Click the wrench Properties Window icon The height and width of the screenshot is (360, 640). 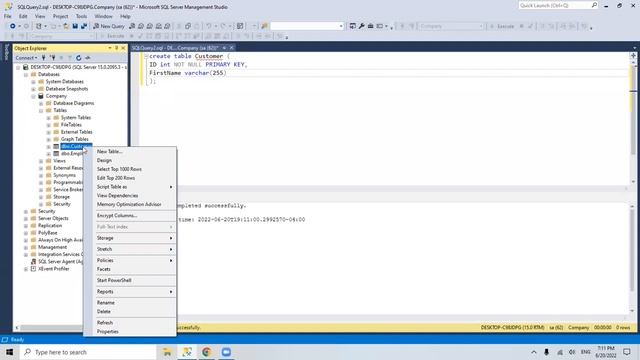click(362, 26)
